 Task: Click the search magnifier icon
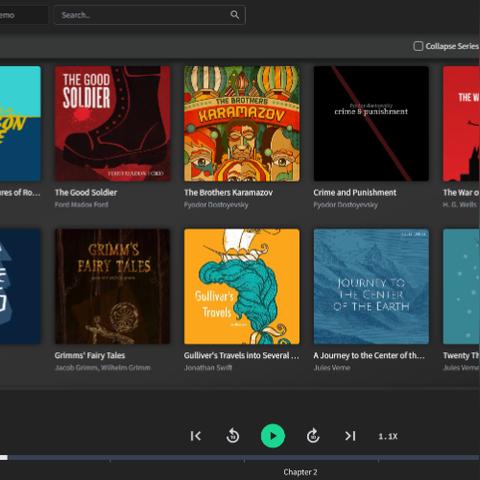pos(235,15)
